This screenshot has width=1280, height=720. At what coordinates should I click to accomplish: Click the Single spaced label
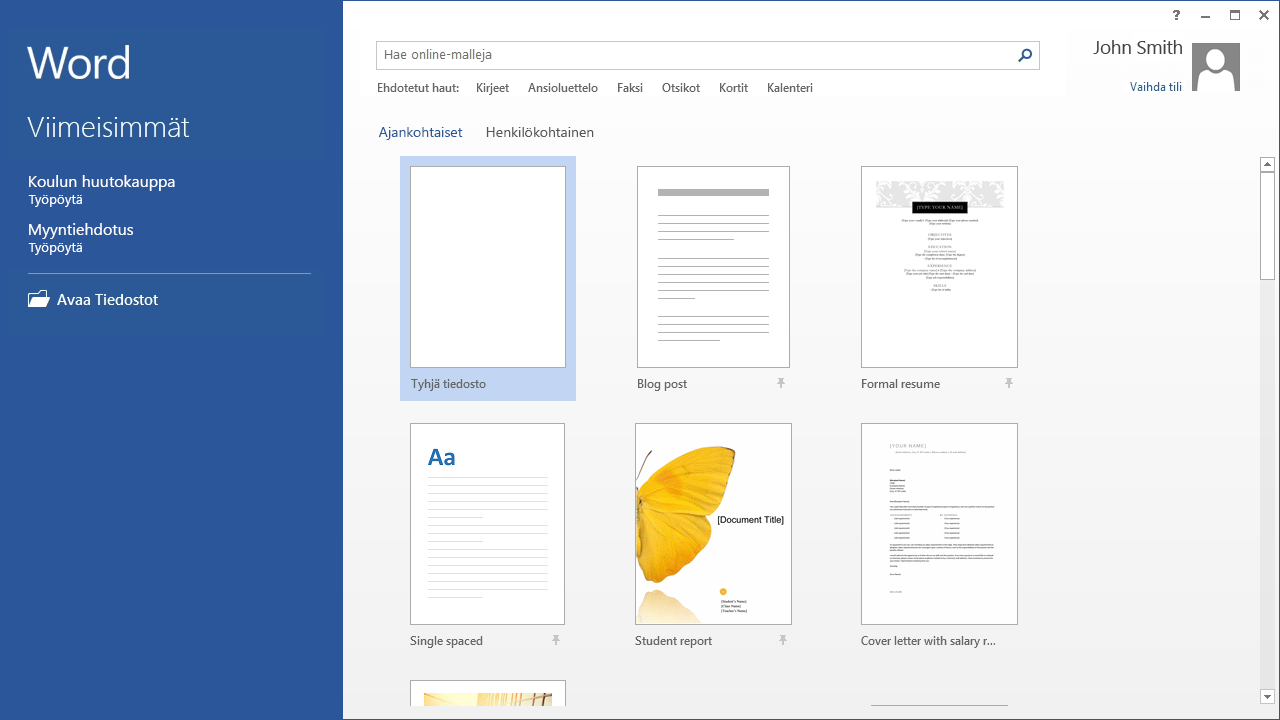pos(446,641)
